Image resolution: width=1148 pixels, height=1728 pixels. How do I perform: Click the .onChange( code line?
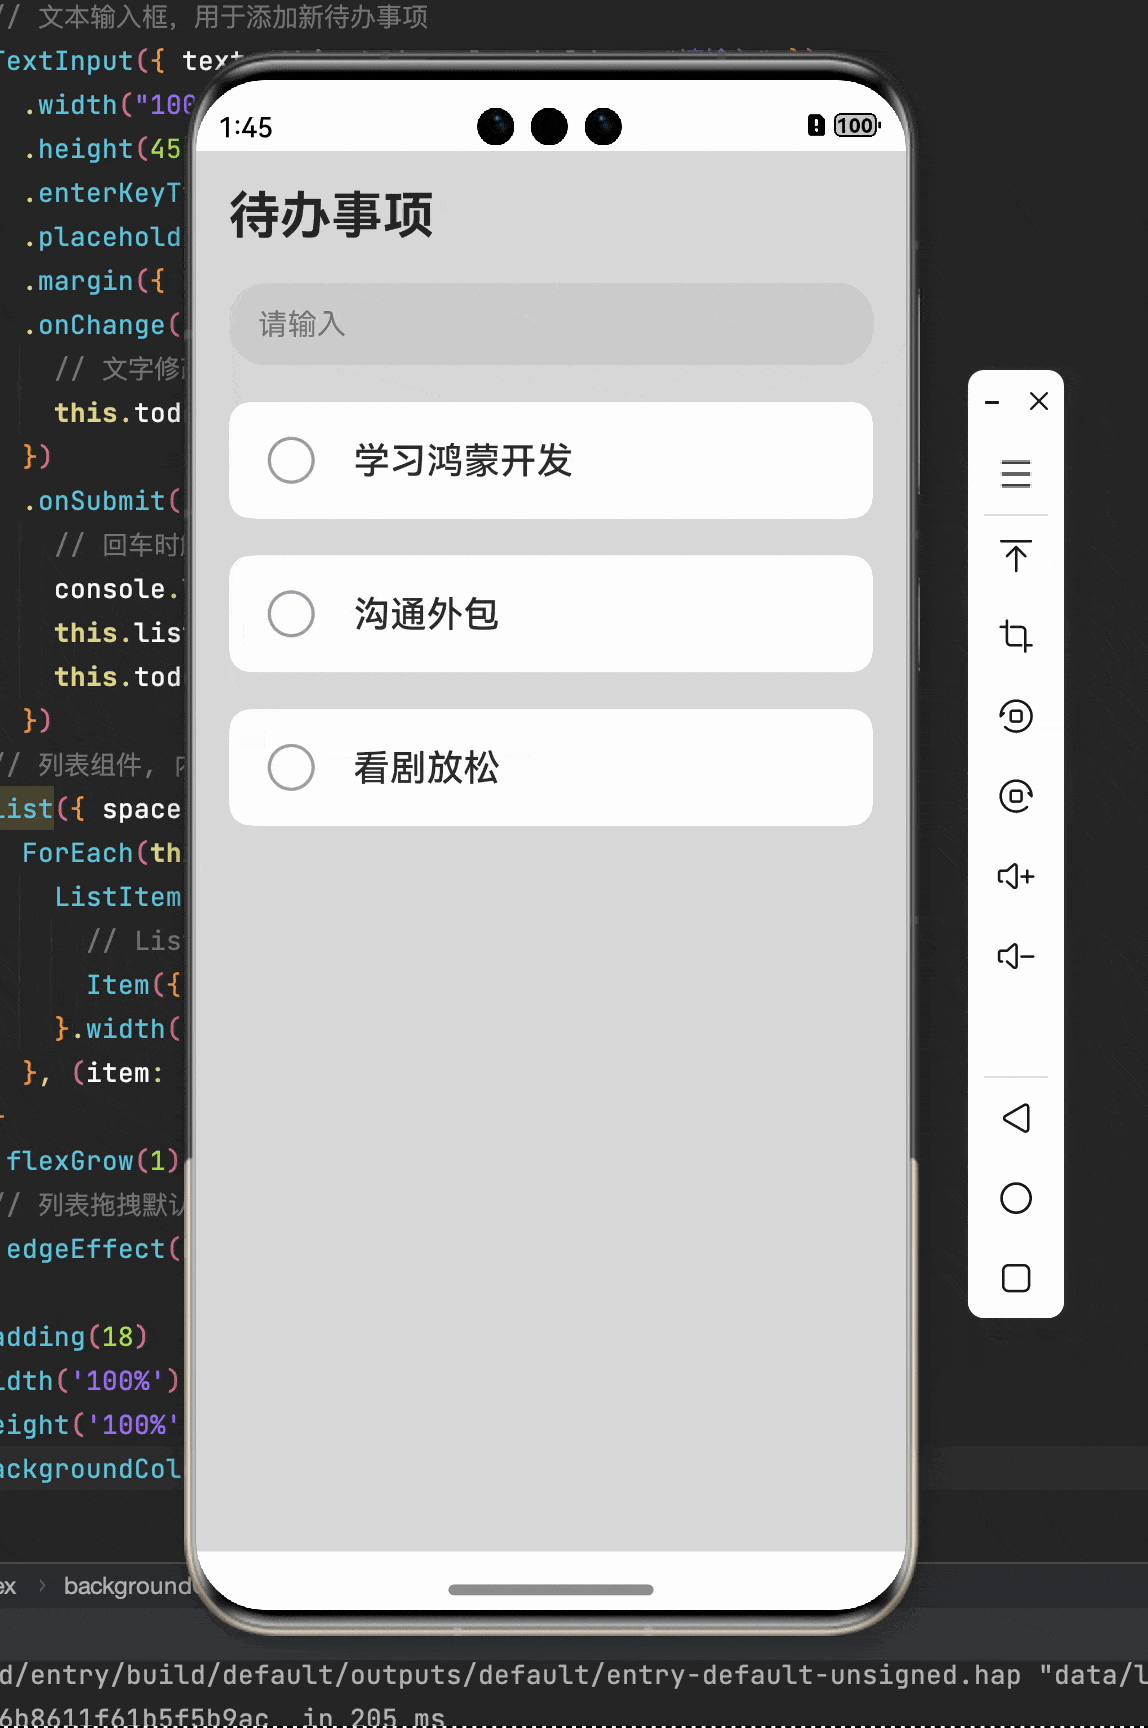click(102, 325)
